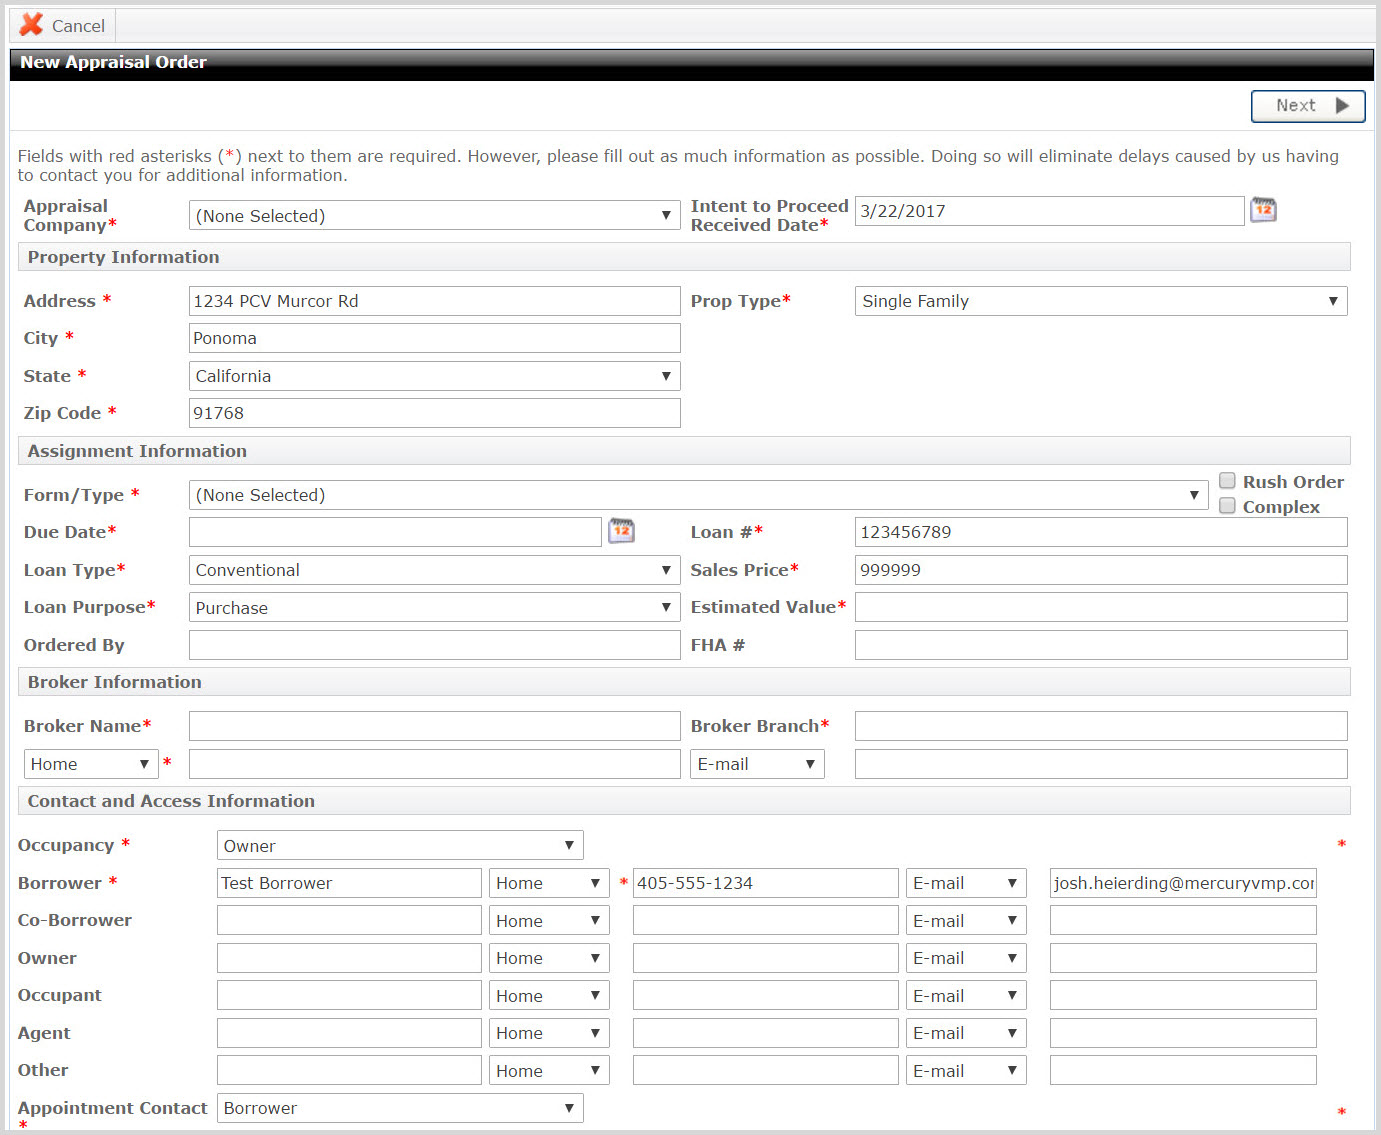Click the Address input field
The height and width of the screenshot is (1135, 1381).
tap(434, 301)
